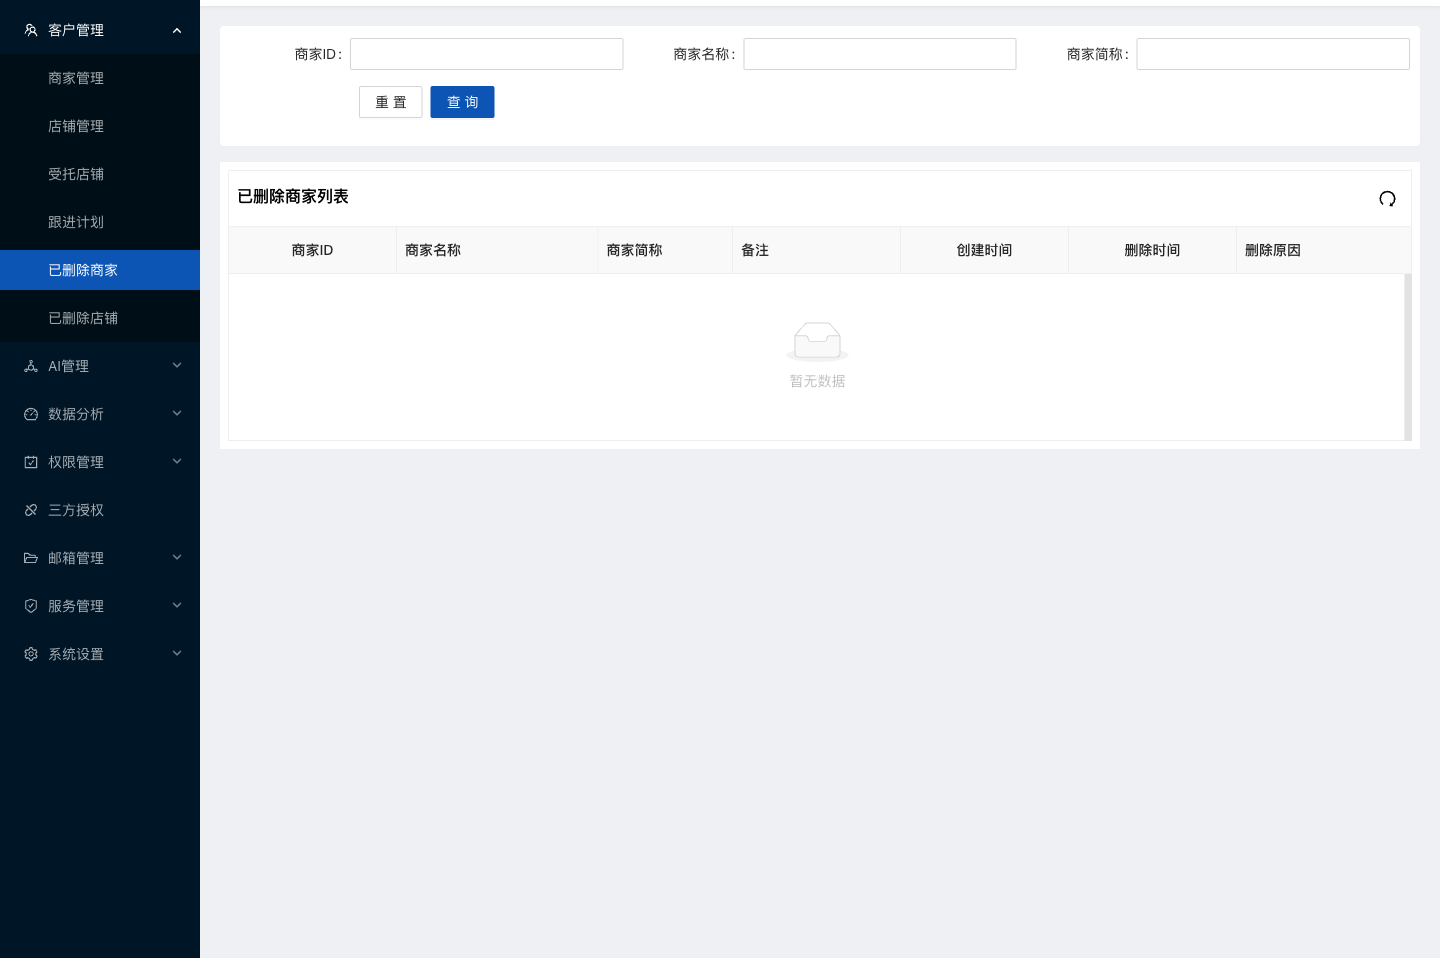The image size is (1440, 958).
Task: Click the 删除时间 column header
Action: pyautogui.click(x=1152, y=250)
